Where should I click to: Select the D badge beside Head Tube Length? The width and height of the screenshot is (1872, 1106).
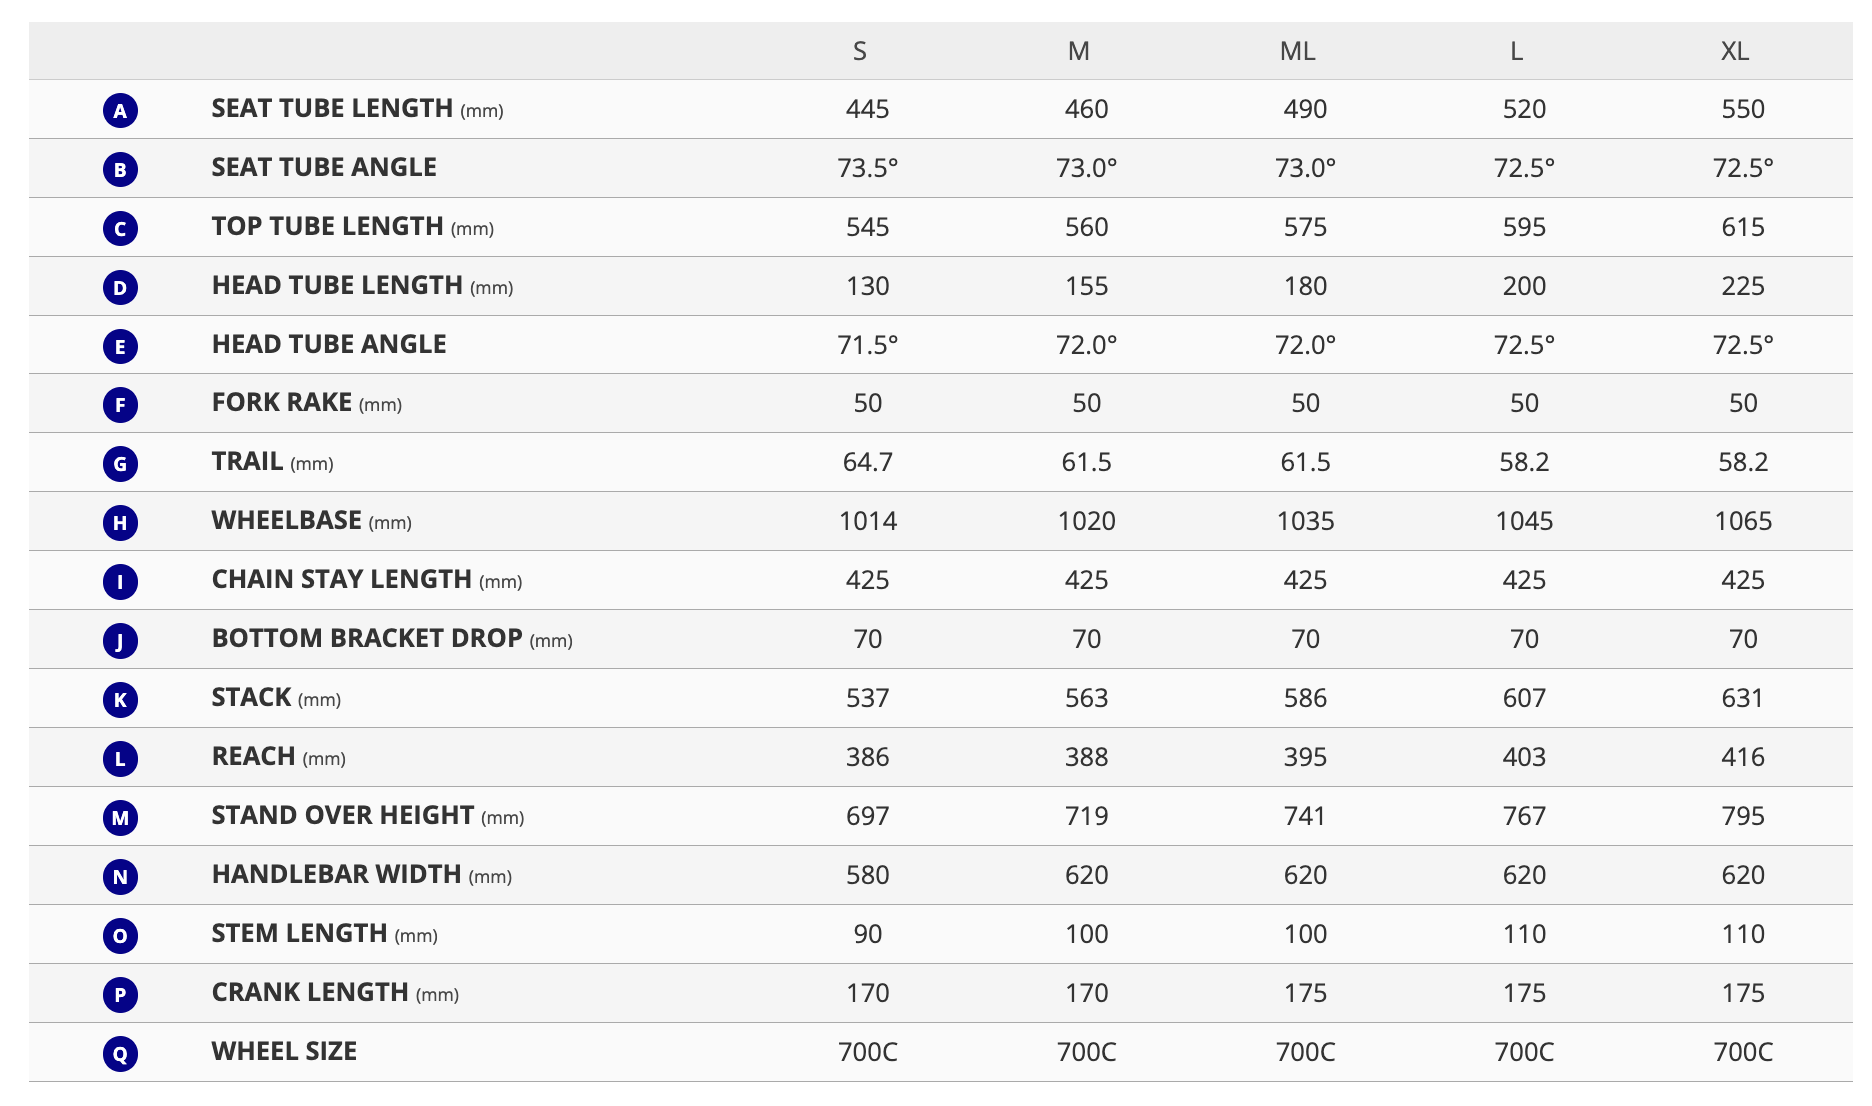coord(120,287)
